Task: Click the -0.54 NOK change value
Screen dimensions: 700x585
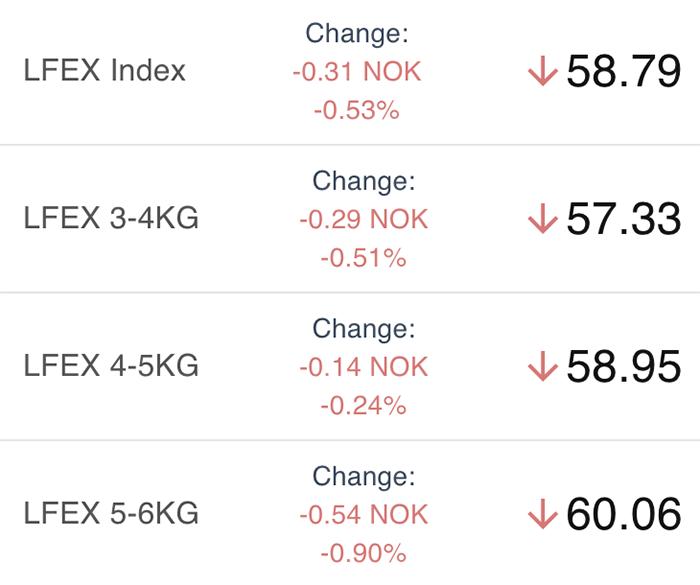Action: coord(363,515)
